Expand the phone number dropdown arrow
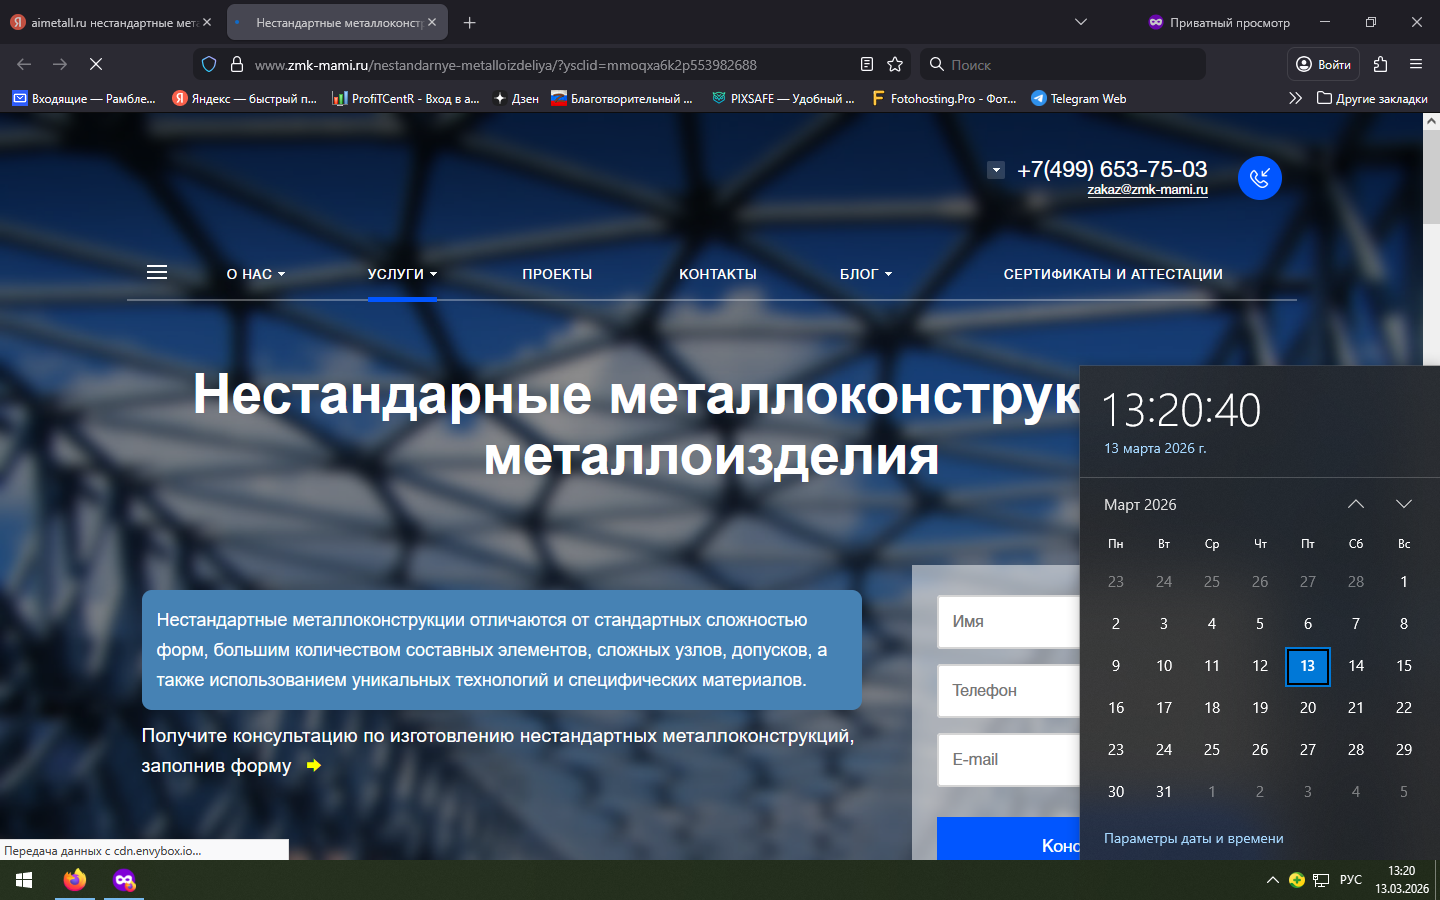 (996, 170)
